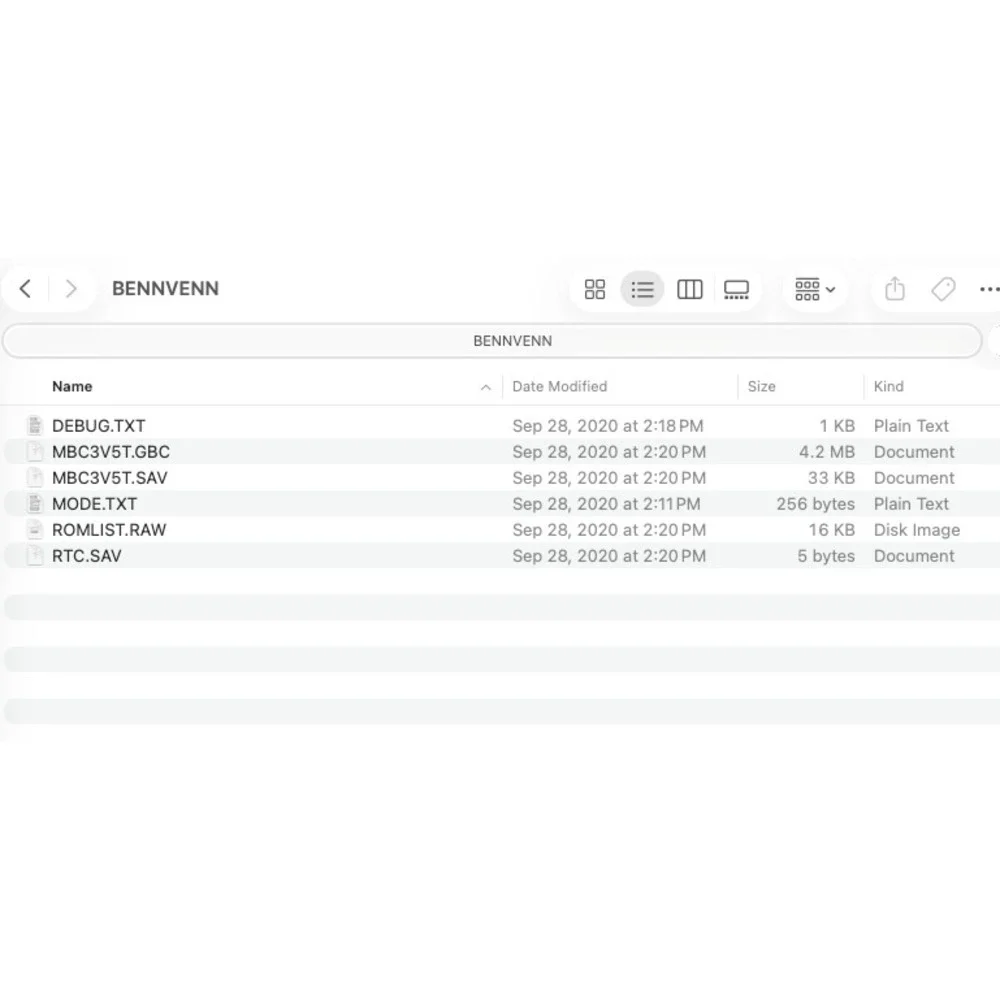Select the MODE.TXT file name

[94, 504]
